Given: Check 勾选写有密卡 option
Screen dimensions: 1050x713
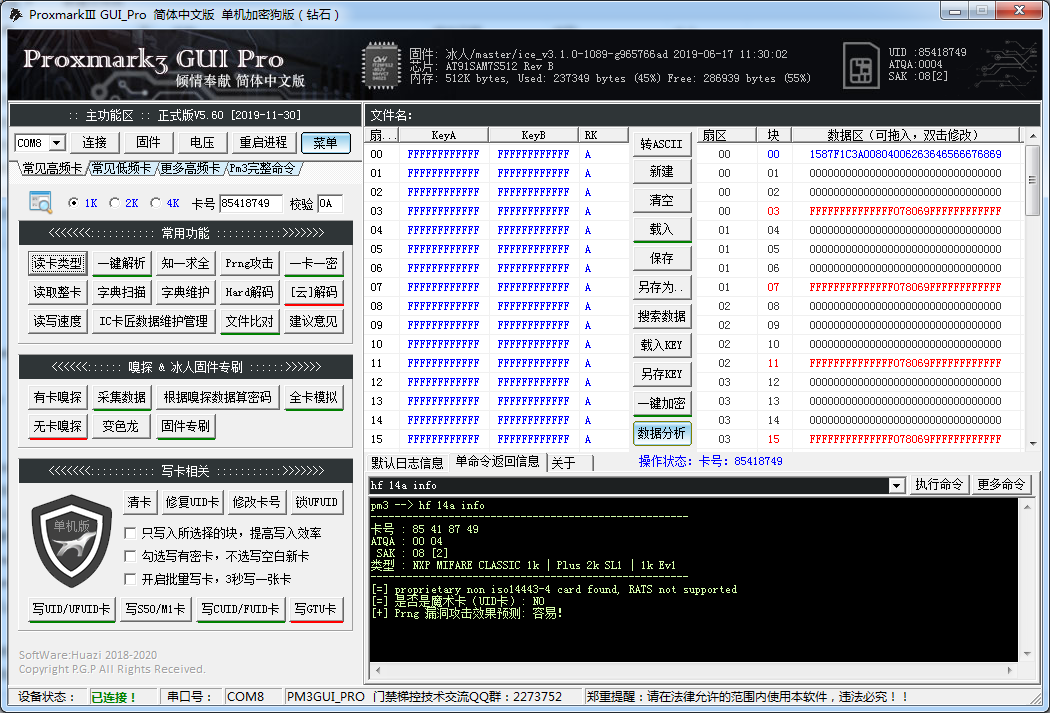Looking at the screenshot, I should (x=129, y=556).
